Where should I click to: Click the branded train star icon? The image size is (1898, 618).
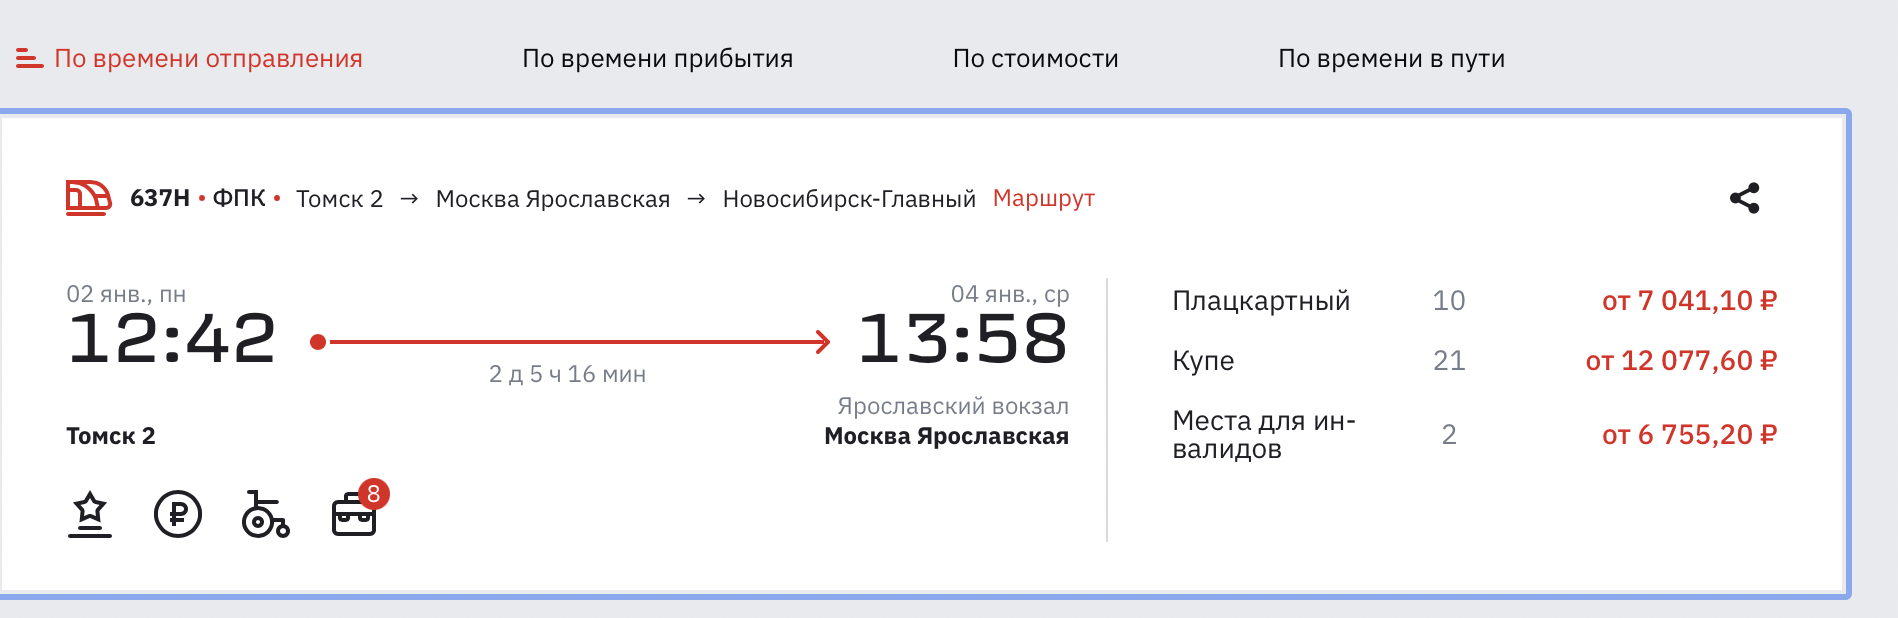coord(90,515)
